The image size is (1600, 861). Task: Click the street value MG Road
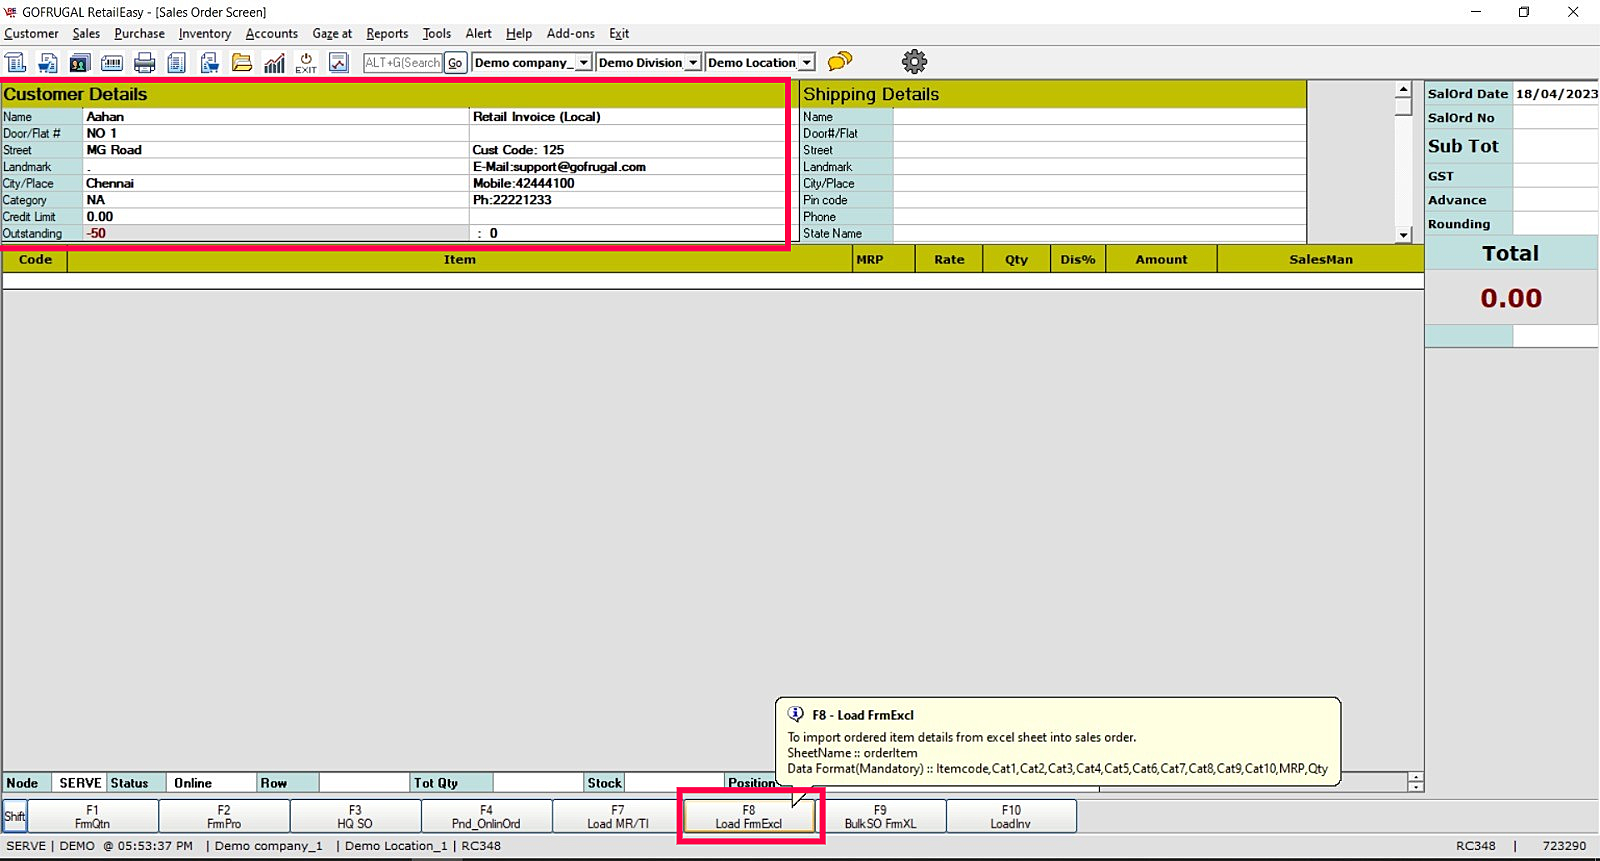pos(114,150)
